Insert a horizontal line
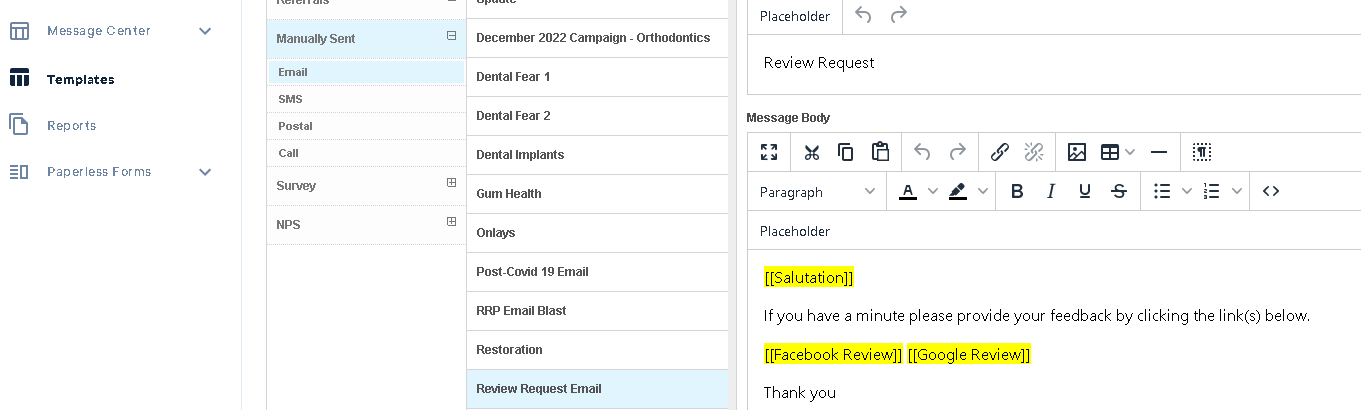1361x410 pixels. [x=1159, y=152]
